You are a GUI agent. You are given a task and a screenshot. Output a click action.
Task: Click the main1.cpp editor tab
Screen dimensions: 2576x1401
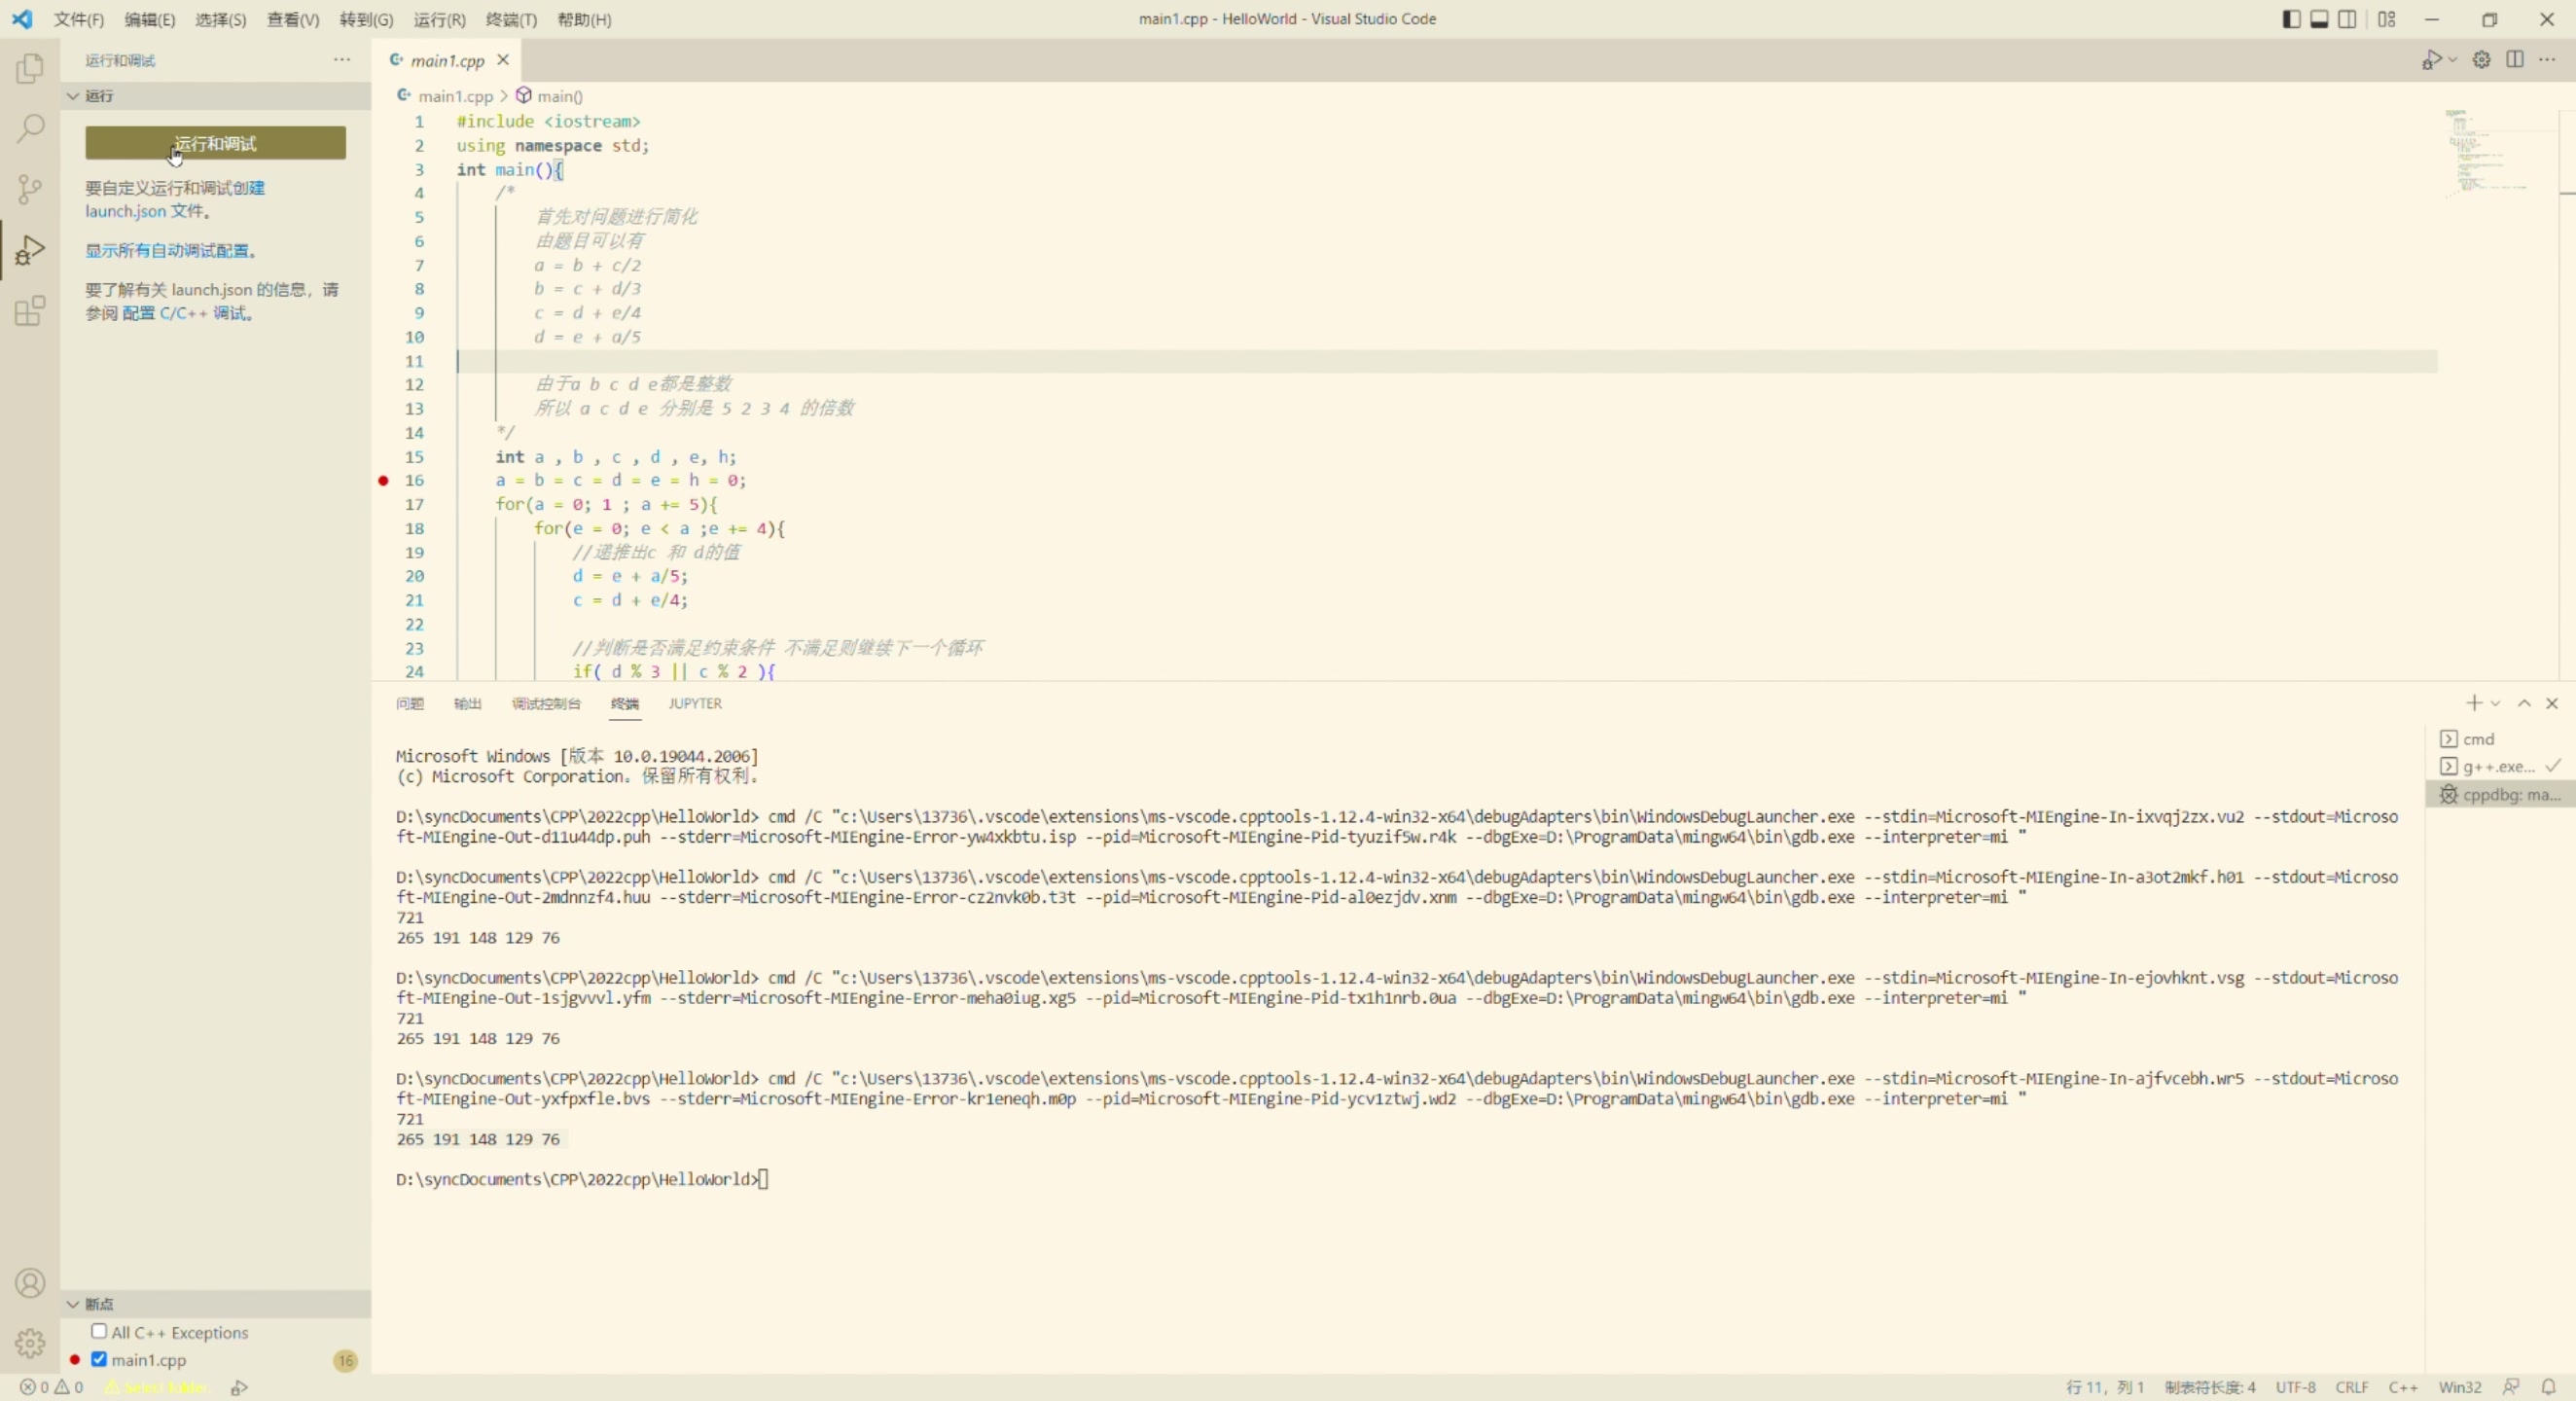click(x=444, y=60)
